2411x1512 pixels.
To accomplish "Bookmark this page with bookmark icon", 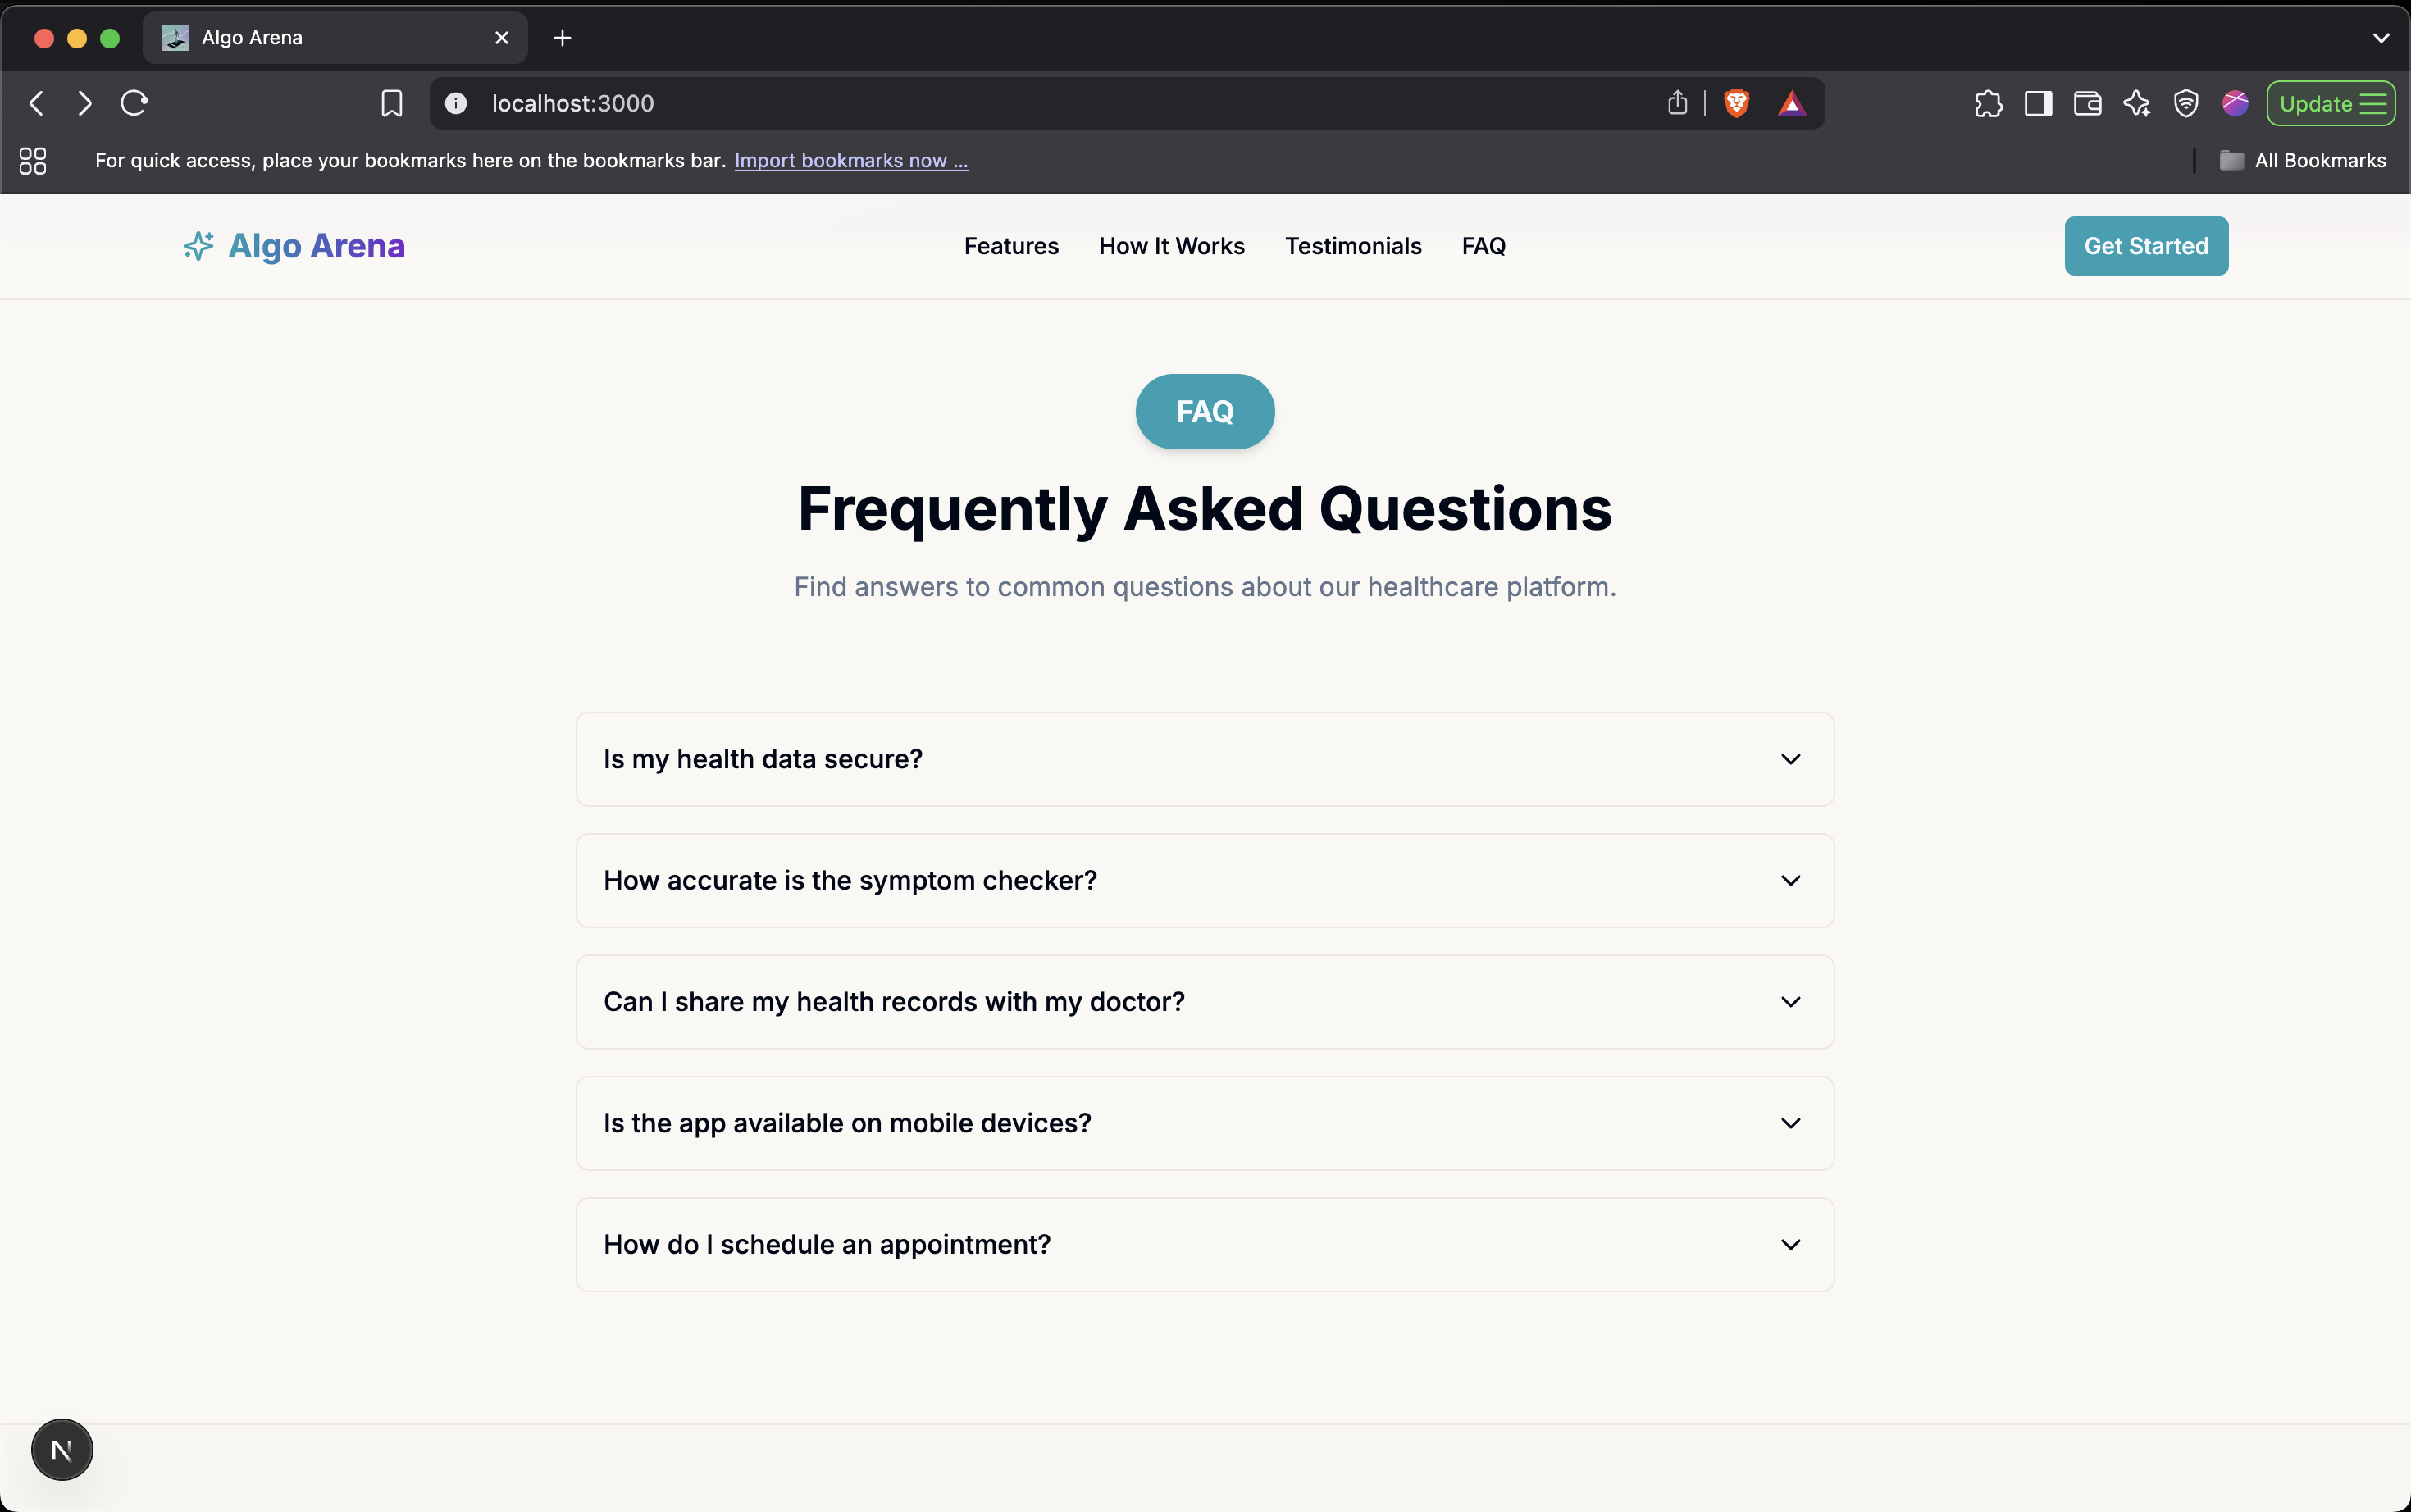I will tap(391, 103).
